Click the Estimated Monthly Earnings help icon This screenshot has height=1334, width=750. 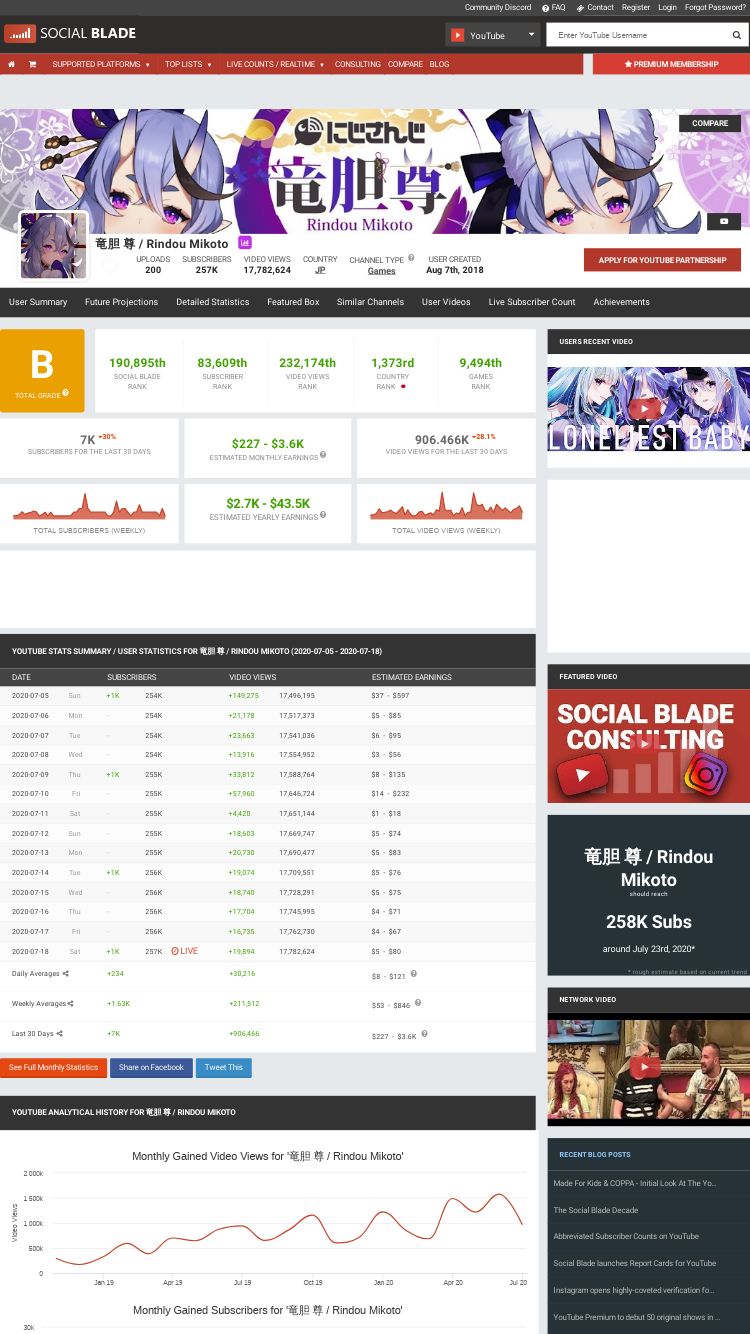(x=323, y=455)
